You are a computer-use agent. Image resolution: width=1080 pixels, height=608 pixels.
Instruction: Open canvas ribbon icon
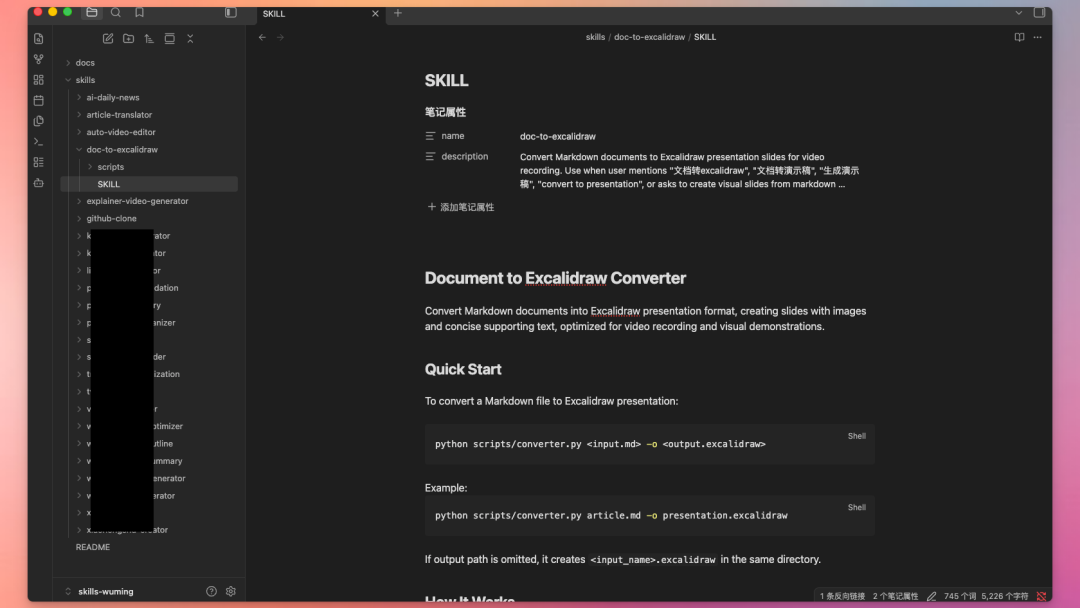tap(39, 80)
